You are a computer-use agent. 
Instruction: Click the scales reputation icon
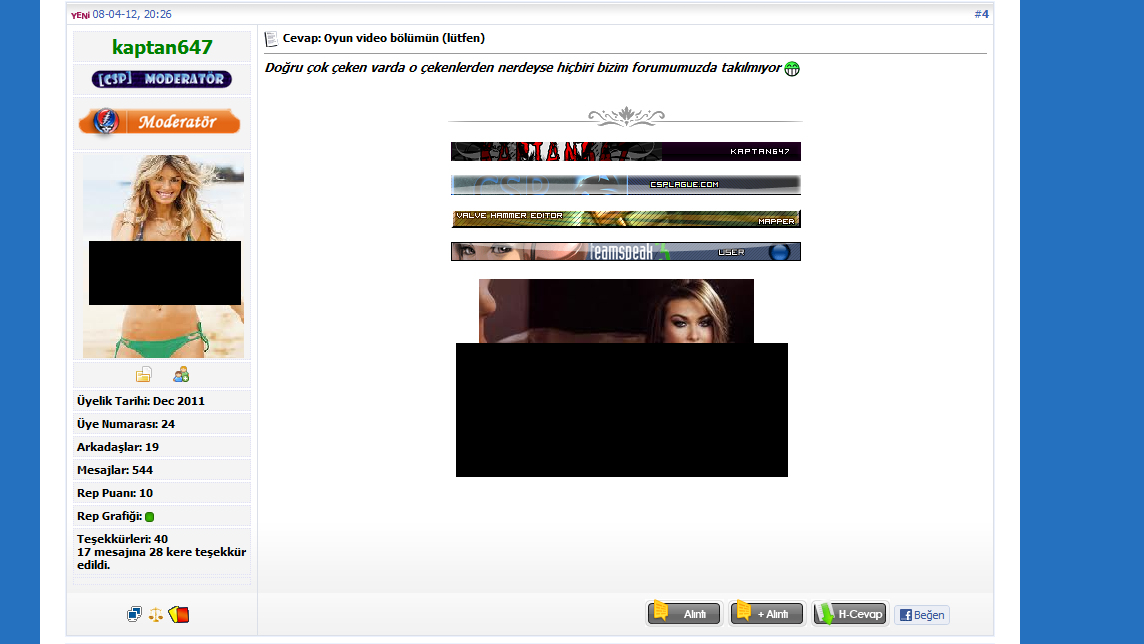click(156, 614)
